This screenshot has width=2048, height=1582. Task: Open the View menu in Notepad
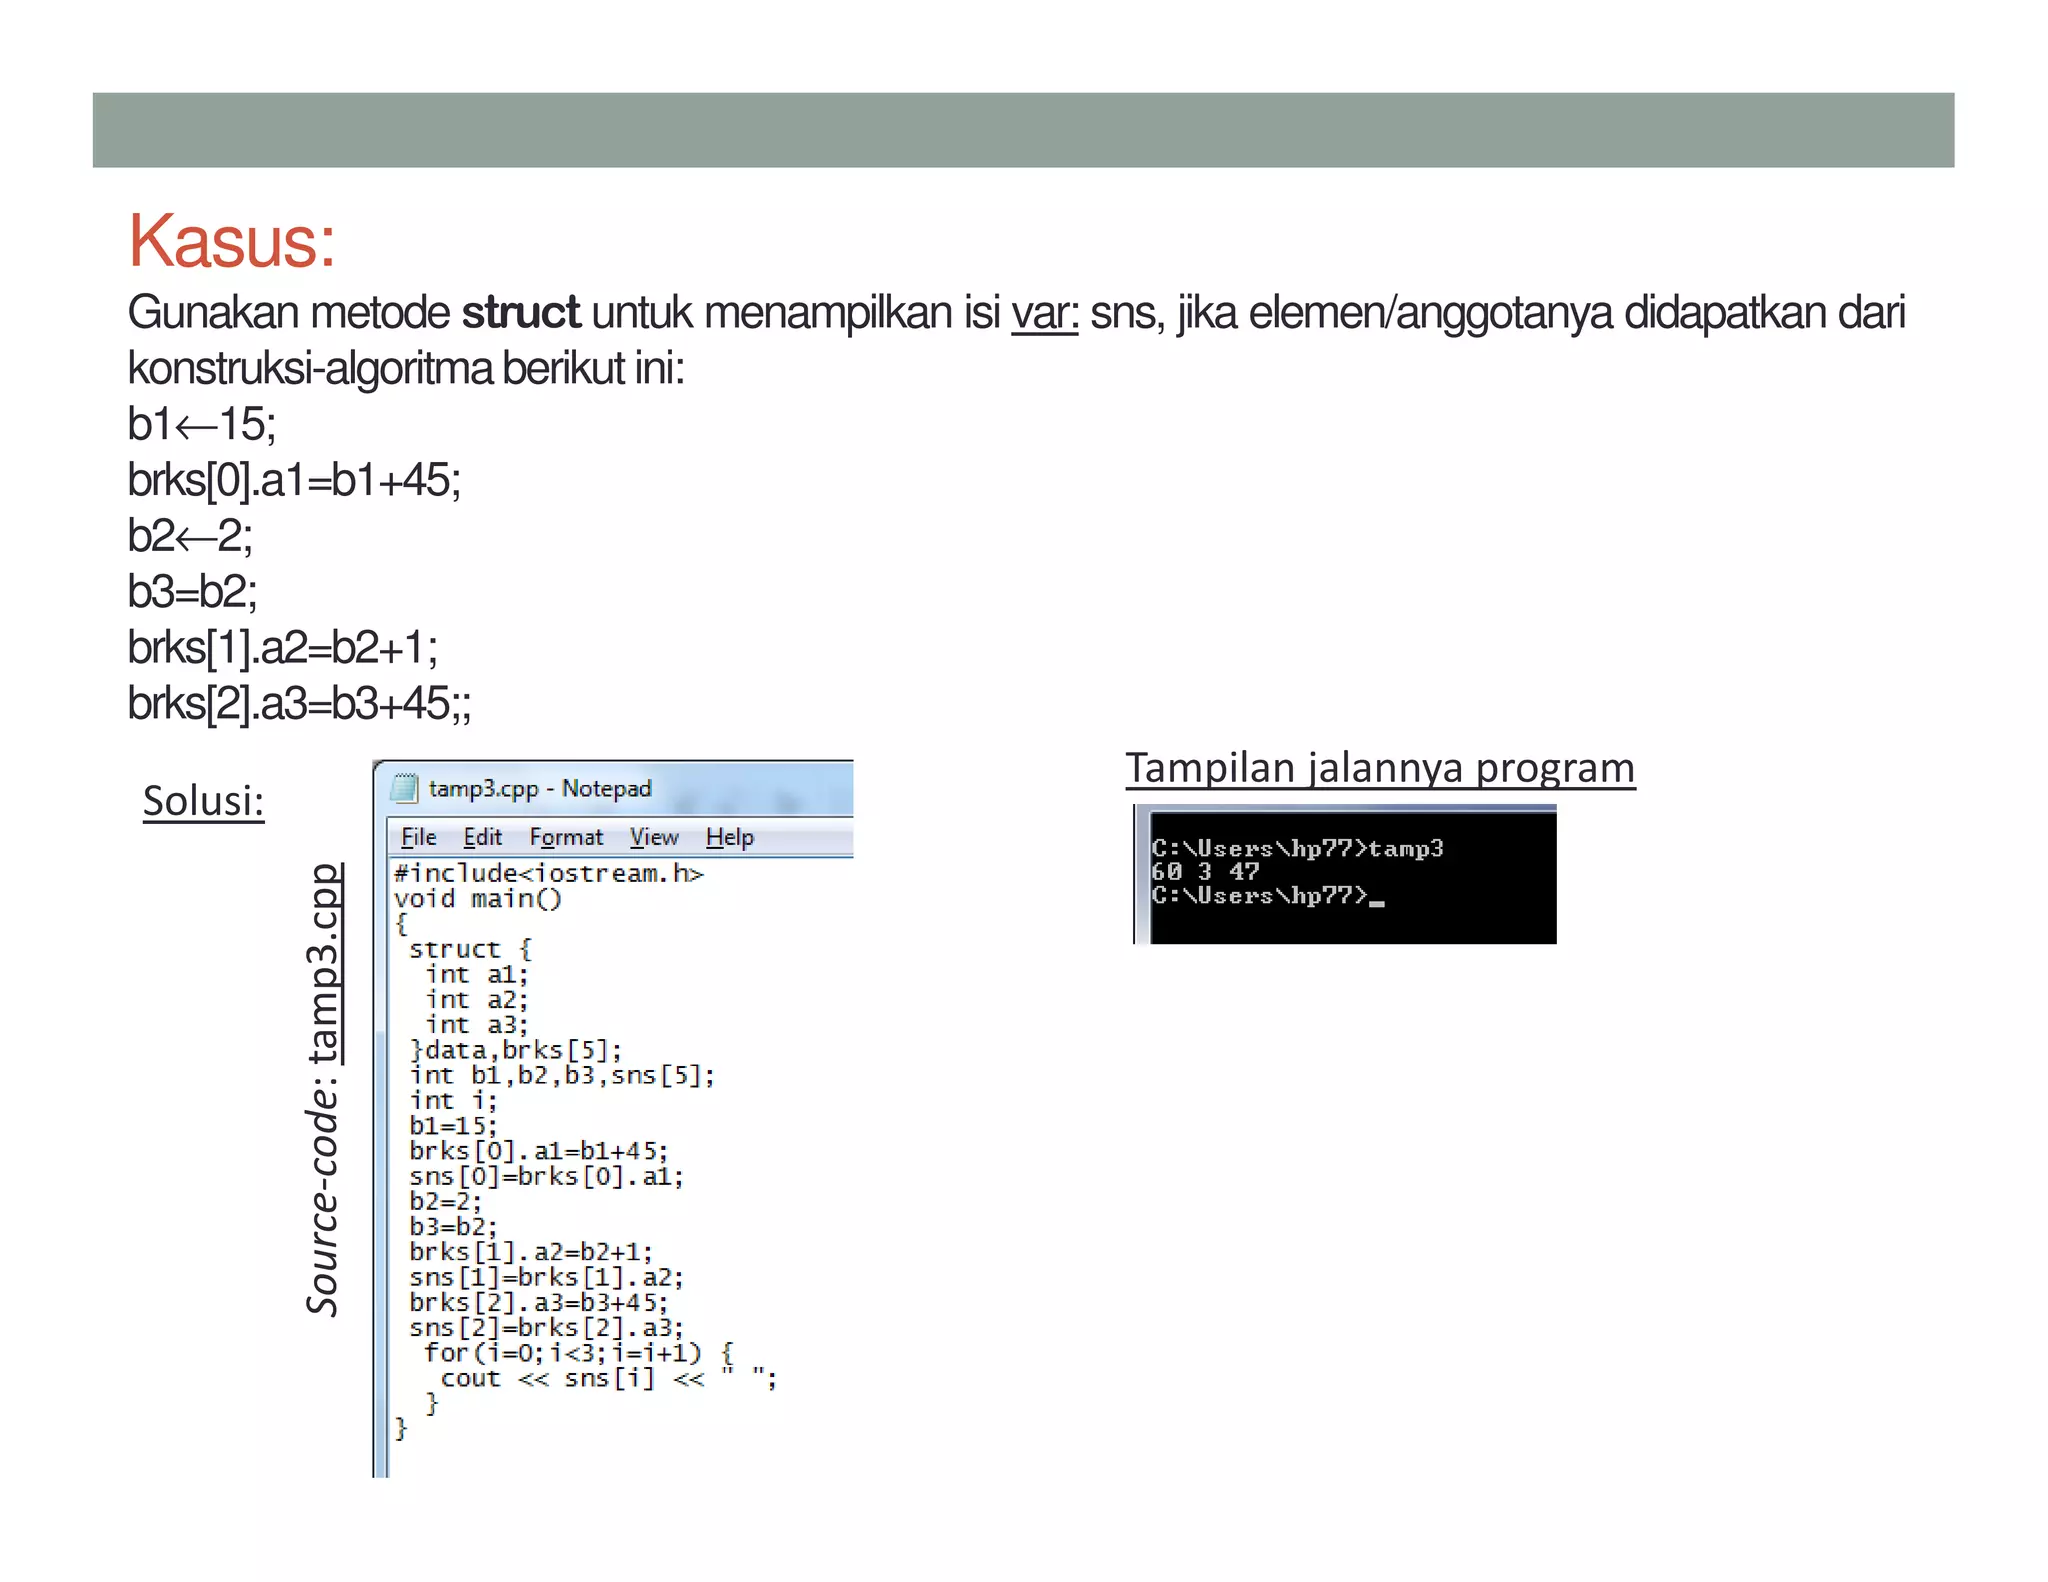(654, 837)
